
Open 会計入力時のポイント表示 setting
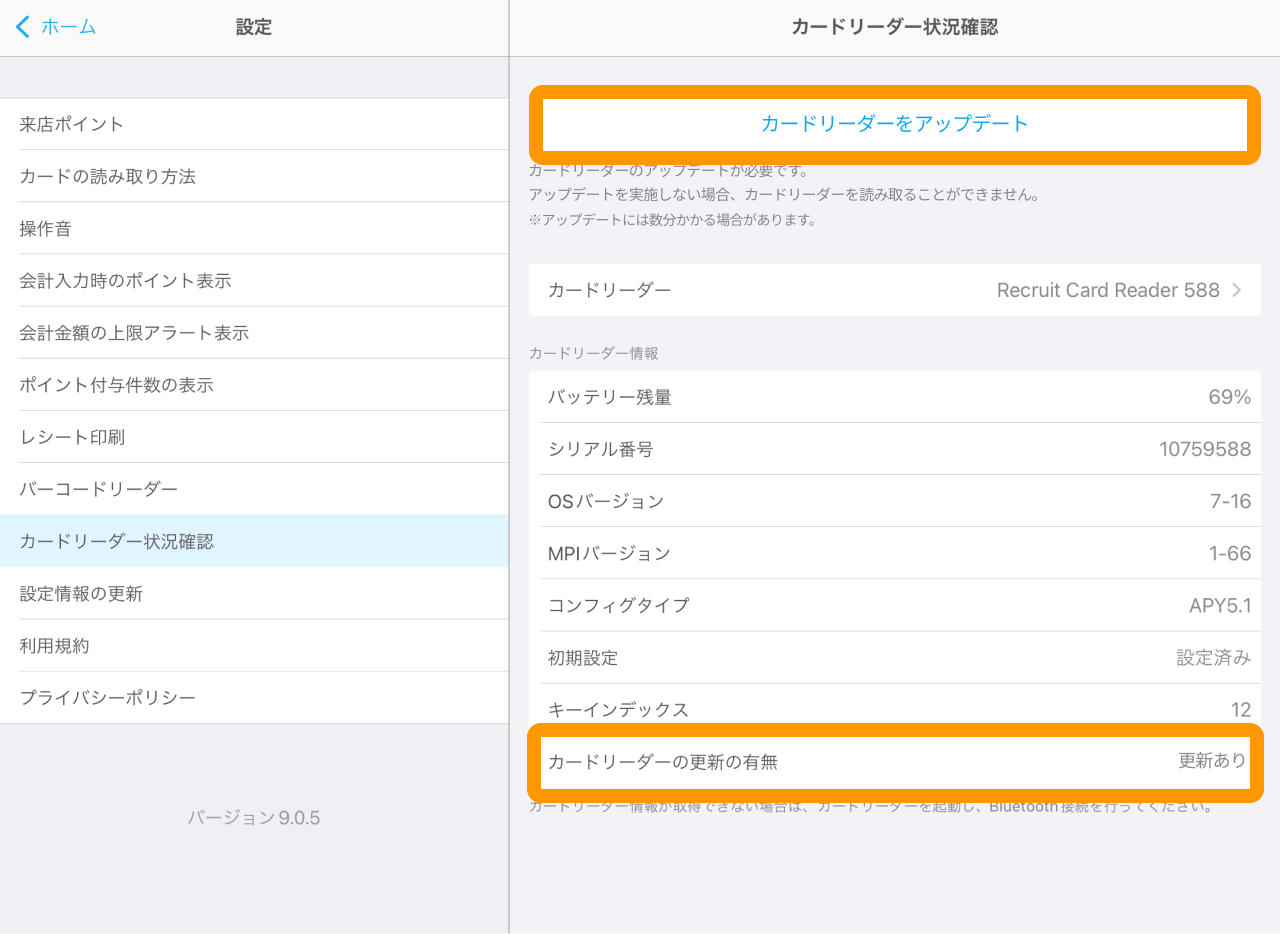pos(254,280)
